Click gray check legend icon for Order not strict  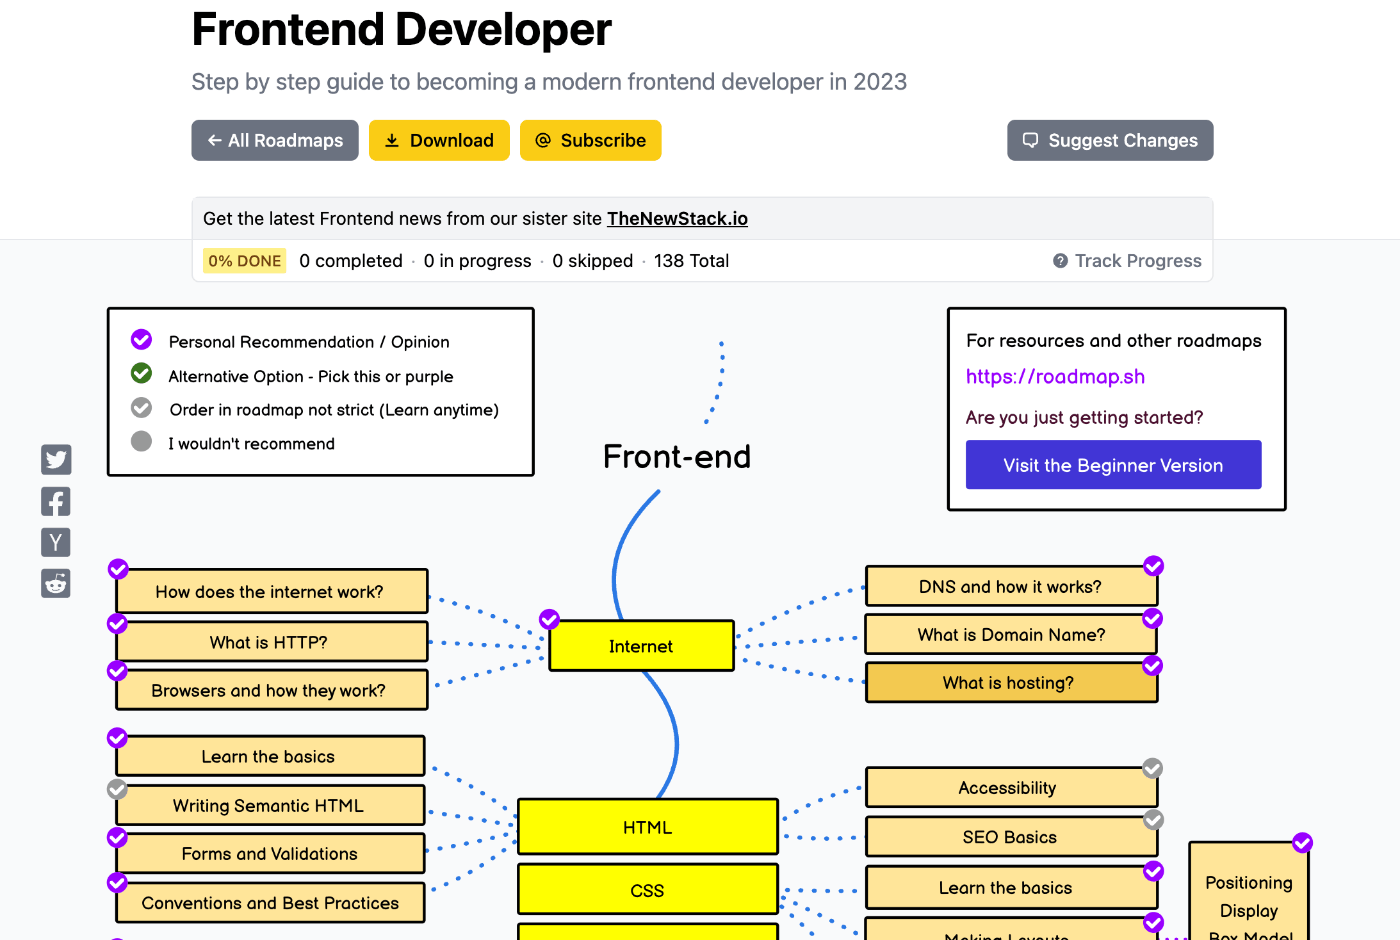click(142, 408)
